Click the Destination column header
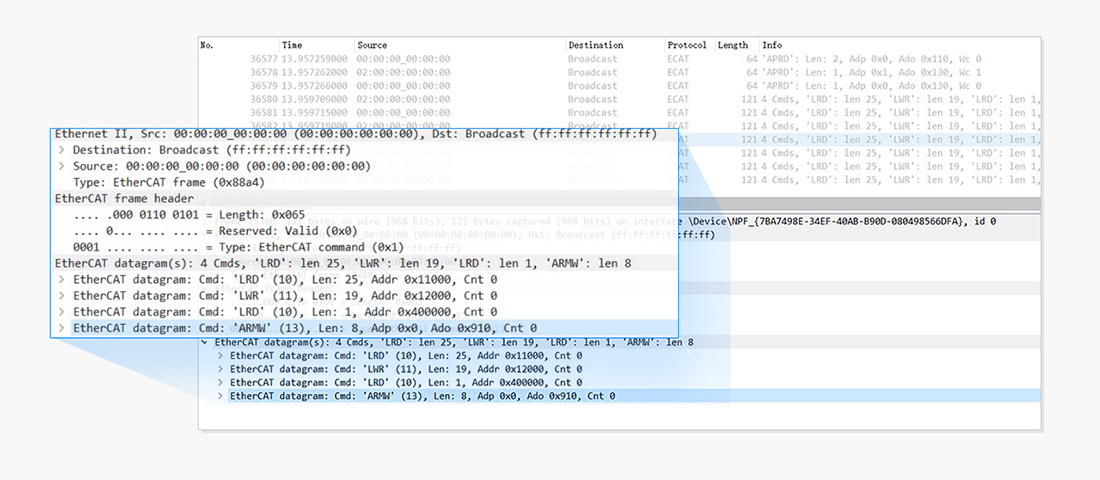The height and width of the screenshot is (480, 1100). [x=595, y=45]
